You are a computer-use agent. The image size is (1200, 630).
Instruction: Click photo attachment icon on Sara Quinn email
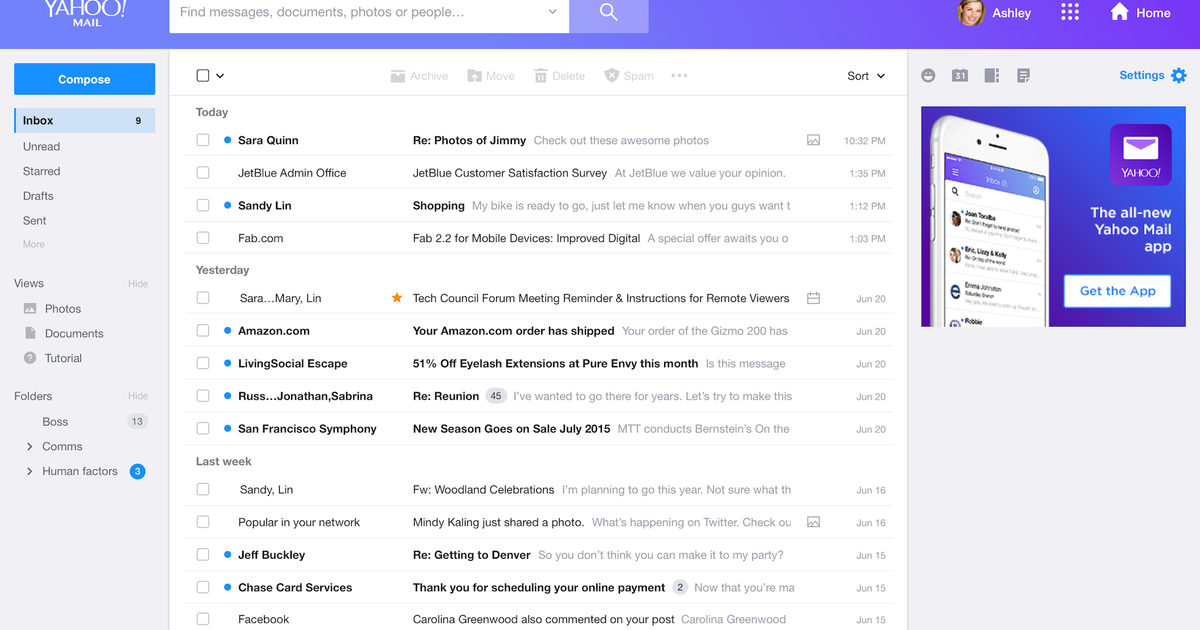[814, 141]
